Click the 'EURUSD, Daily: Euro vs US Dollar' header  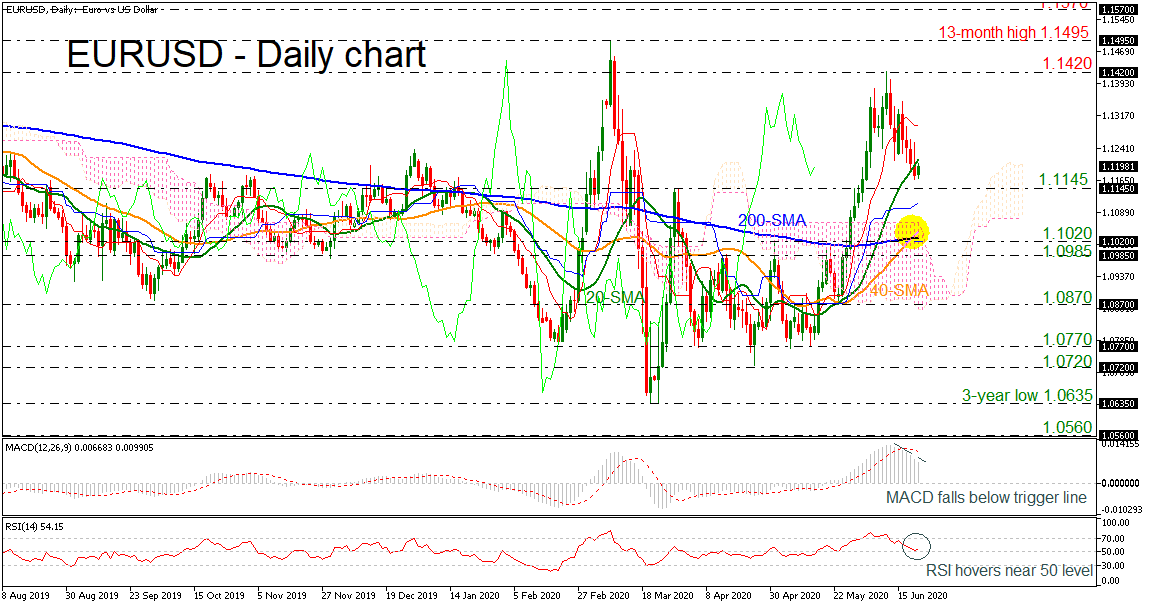coord(80,9)
